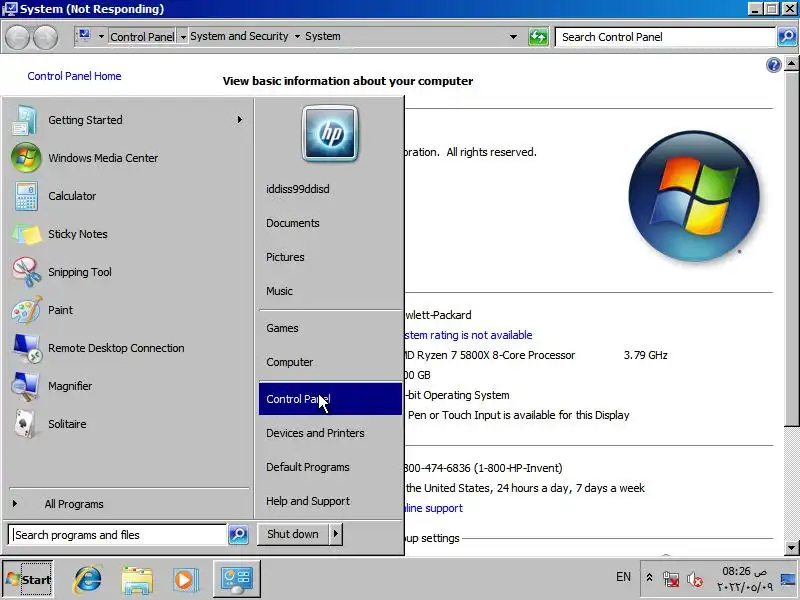Open Internet Explorer from the taskbar

88,579
